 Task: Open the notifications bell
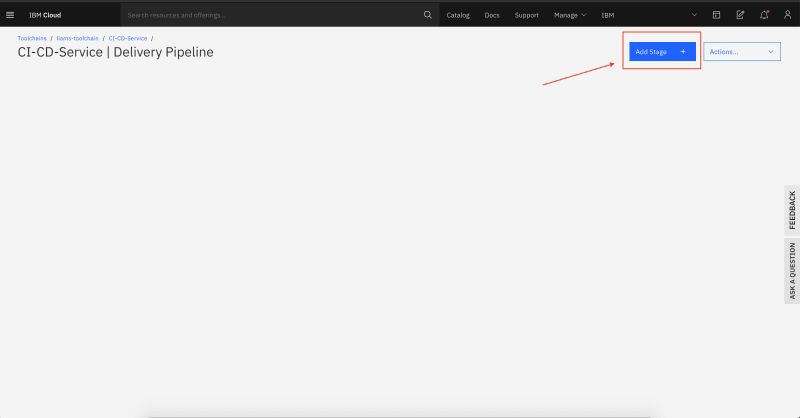click(764, 15)
